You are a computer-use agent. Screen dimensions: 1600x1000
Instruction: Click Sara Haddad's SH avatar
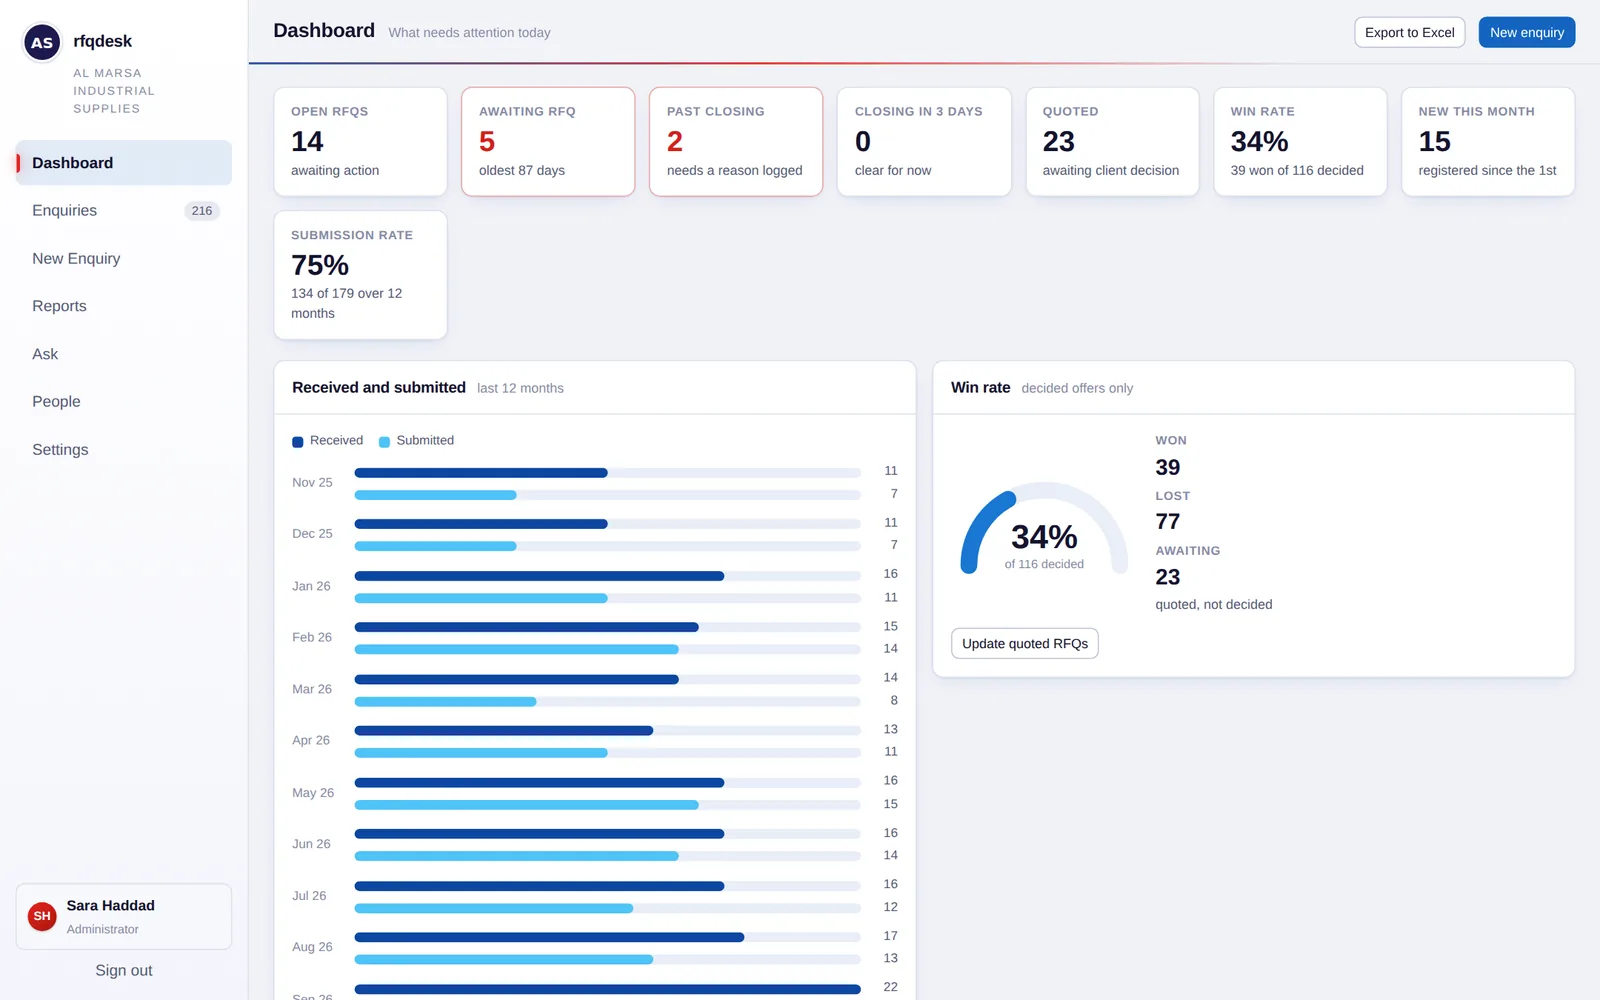pyautogui.click(x=42, y=916)
